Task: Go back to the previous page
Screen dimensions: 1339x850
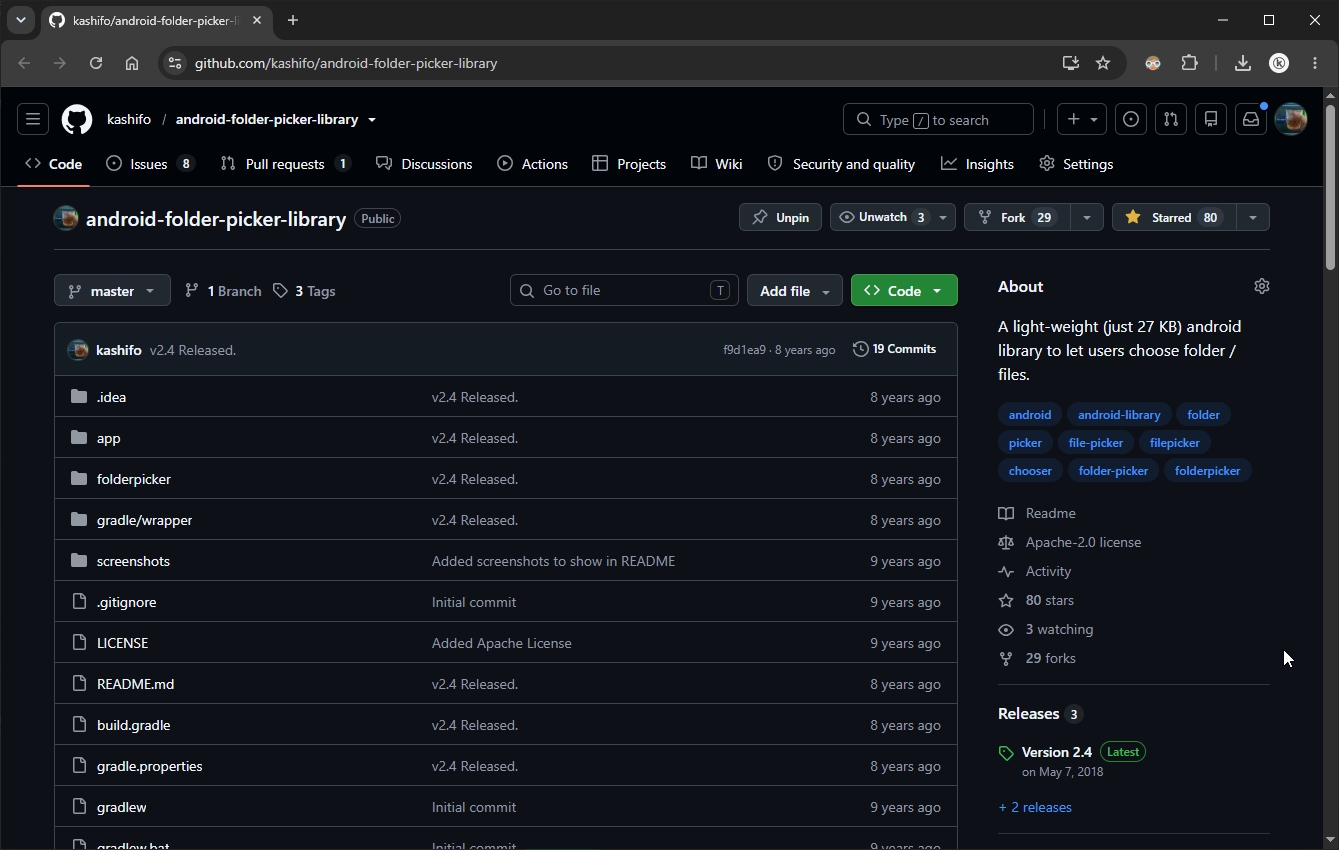Action: click(24, 63)
